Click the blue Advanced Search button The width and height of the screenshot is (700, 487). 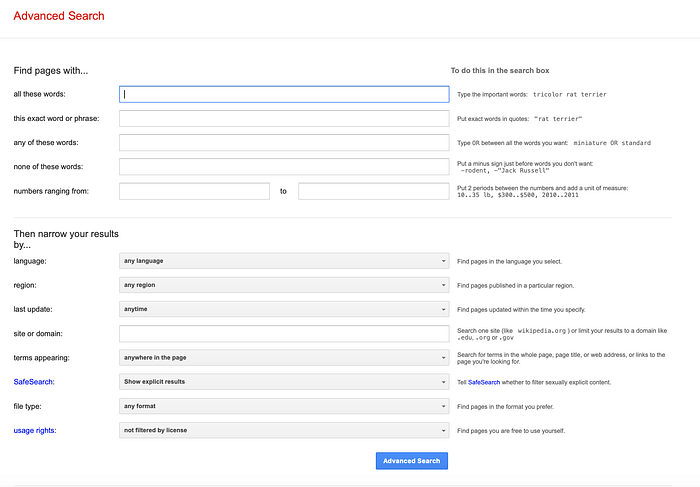pyautogui.click(x=412, y=461)
